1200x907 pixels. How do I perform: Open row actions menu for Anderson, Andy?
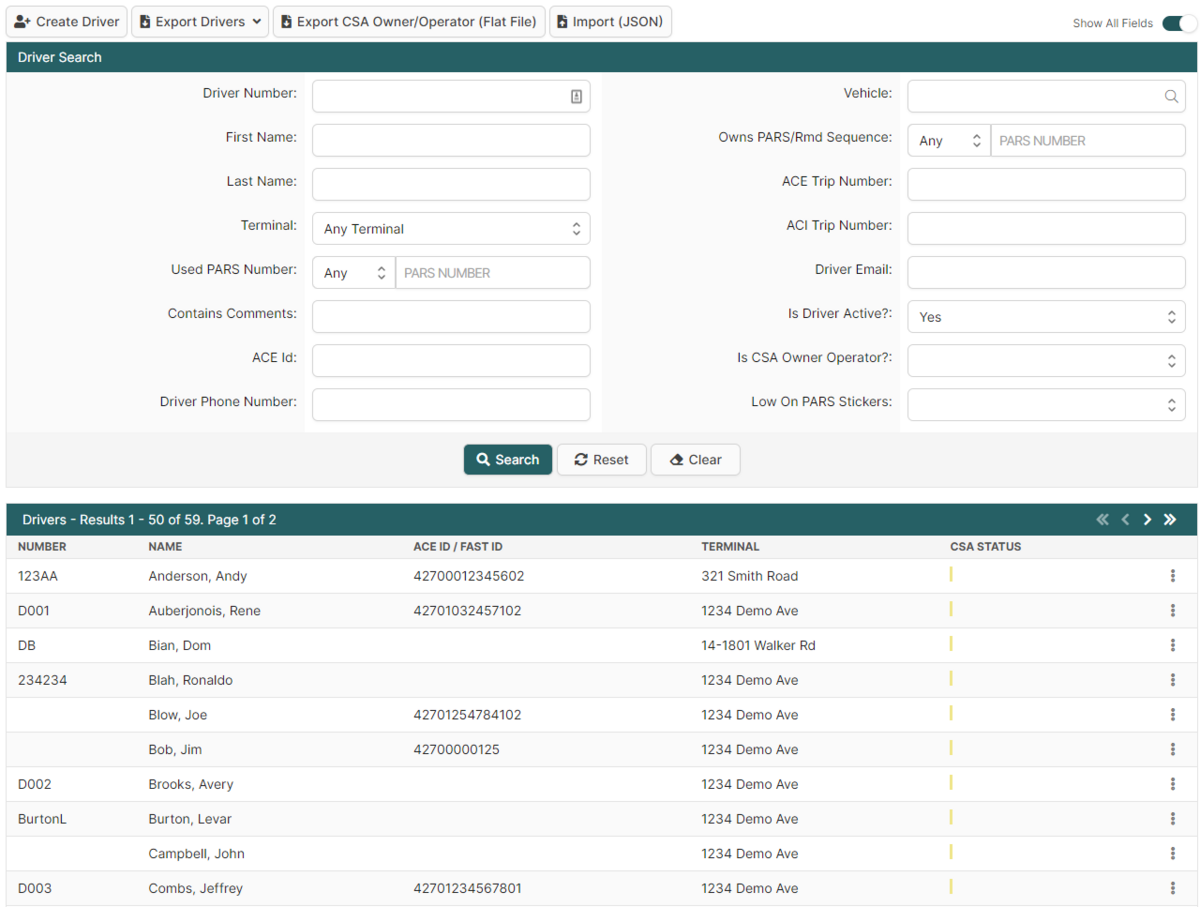1172,576
